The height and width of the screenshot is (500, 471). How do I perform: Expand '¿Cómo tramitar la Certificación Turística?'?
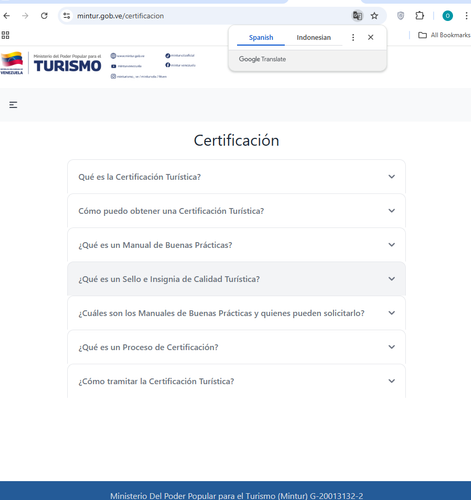click(236, 381)
